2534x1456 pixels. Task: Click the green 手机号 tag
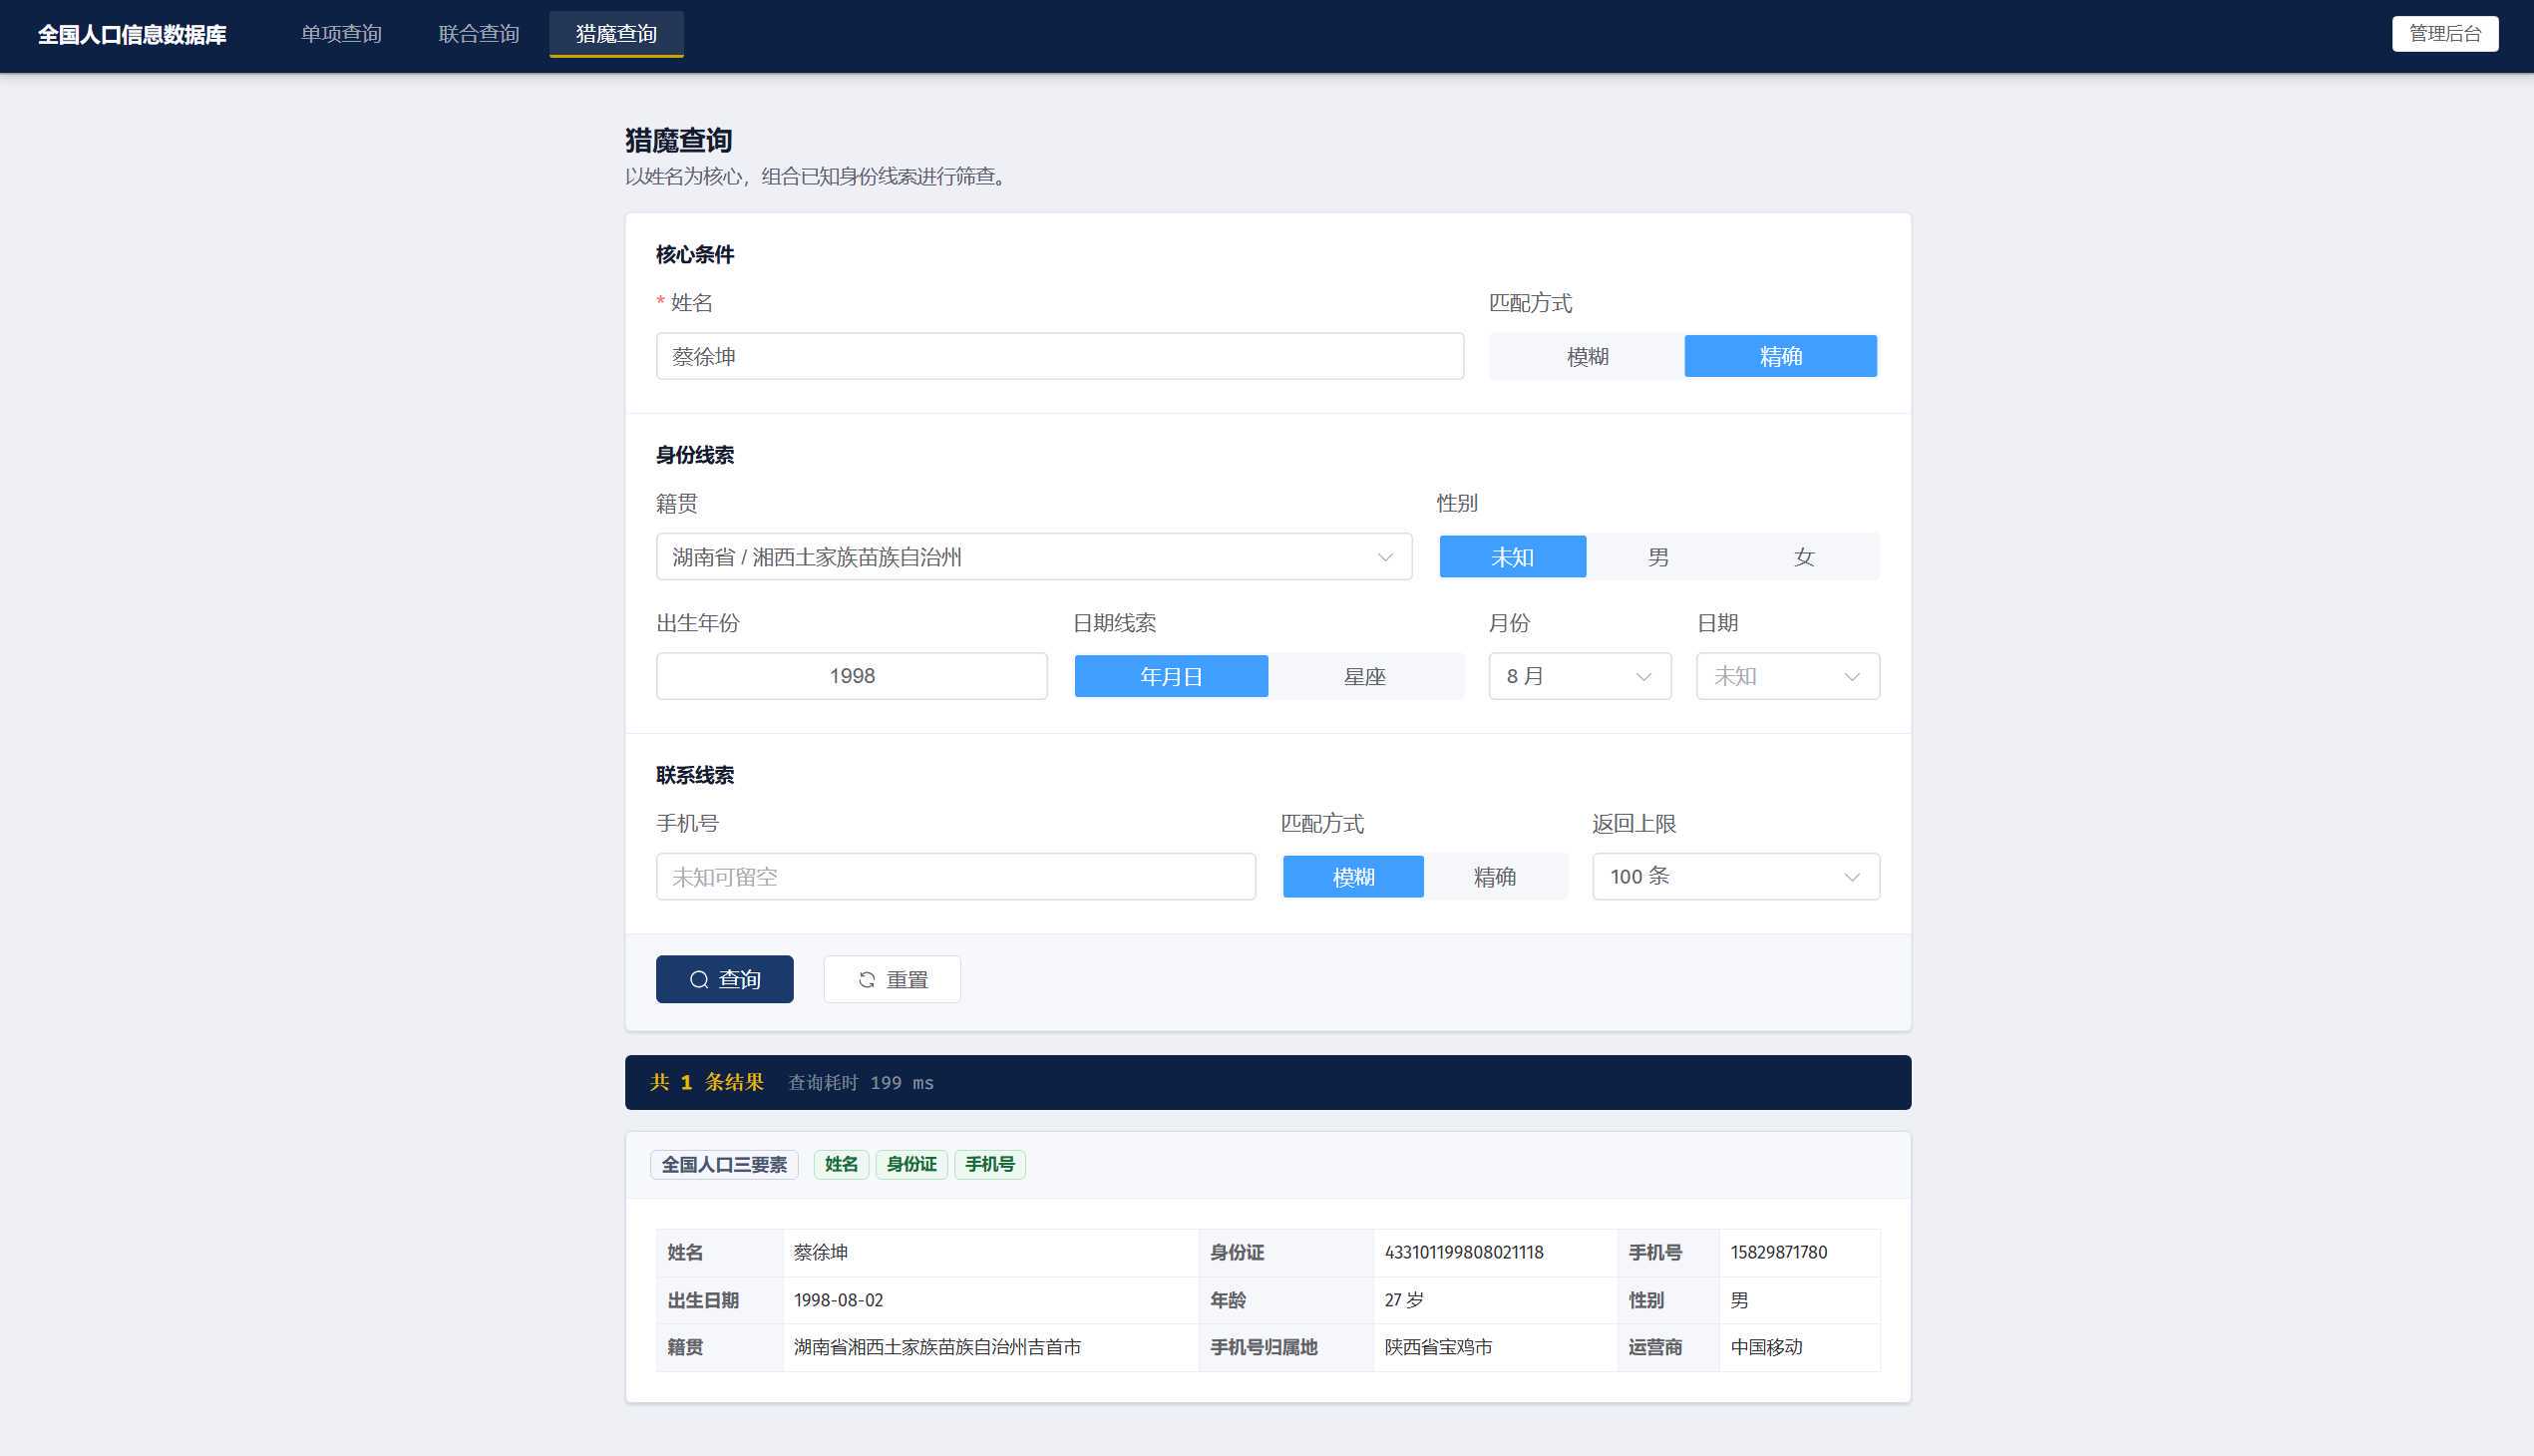click(x=990, y=1165)
